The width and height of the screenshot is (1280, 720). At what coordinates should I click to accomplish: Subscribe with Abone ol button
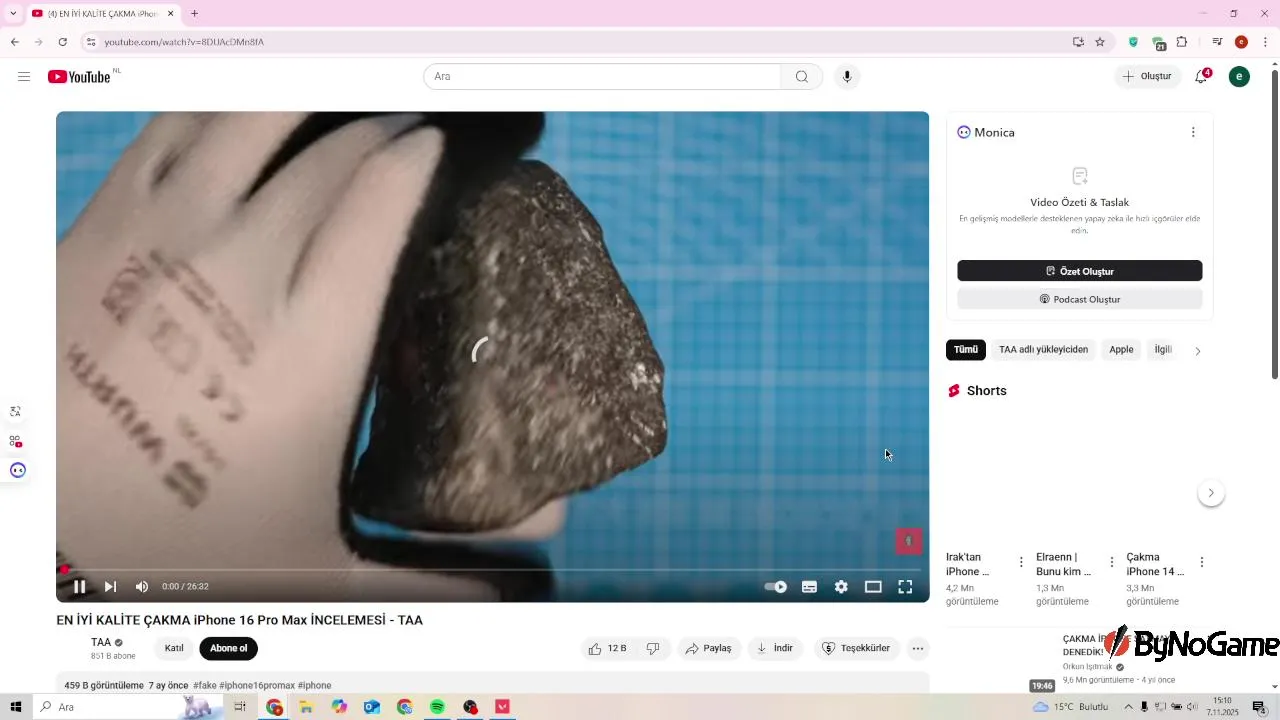tap(228, 649)
